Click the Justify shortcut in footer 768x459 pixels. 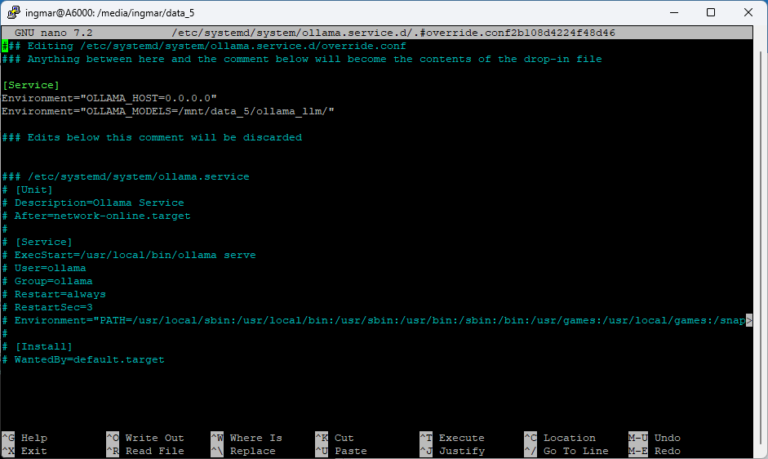(460, 451)
